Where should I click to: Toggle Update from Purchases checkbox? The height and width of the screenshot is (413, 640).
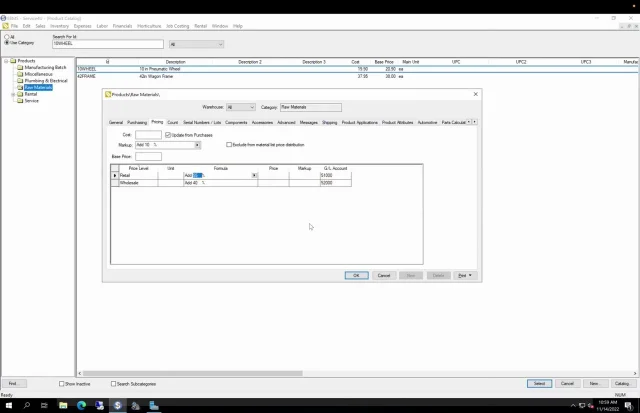click(x=167, y=135)
